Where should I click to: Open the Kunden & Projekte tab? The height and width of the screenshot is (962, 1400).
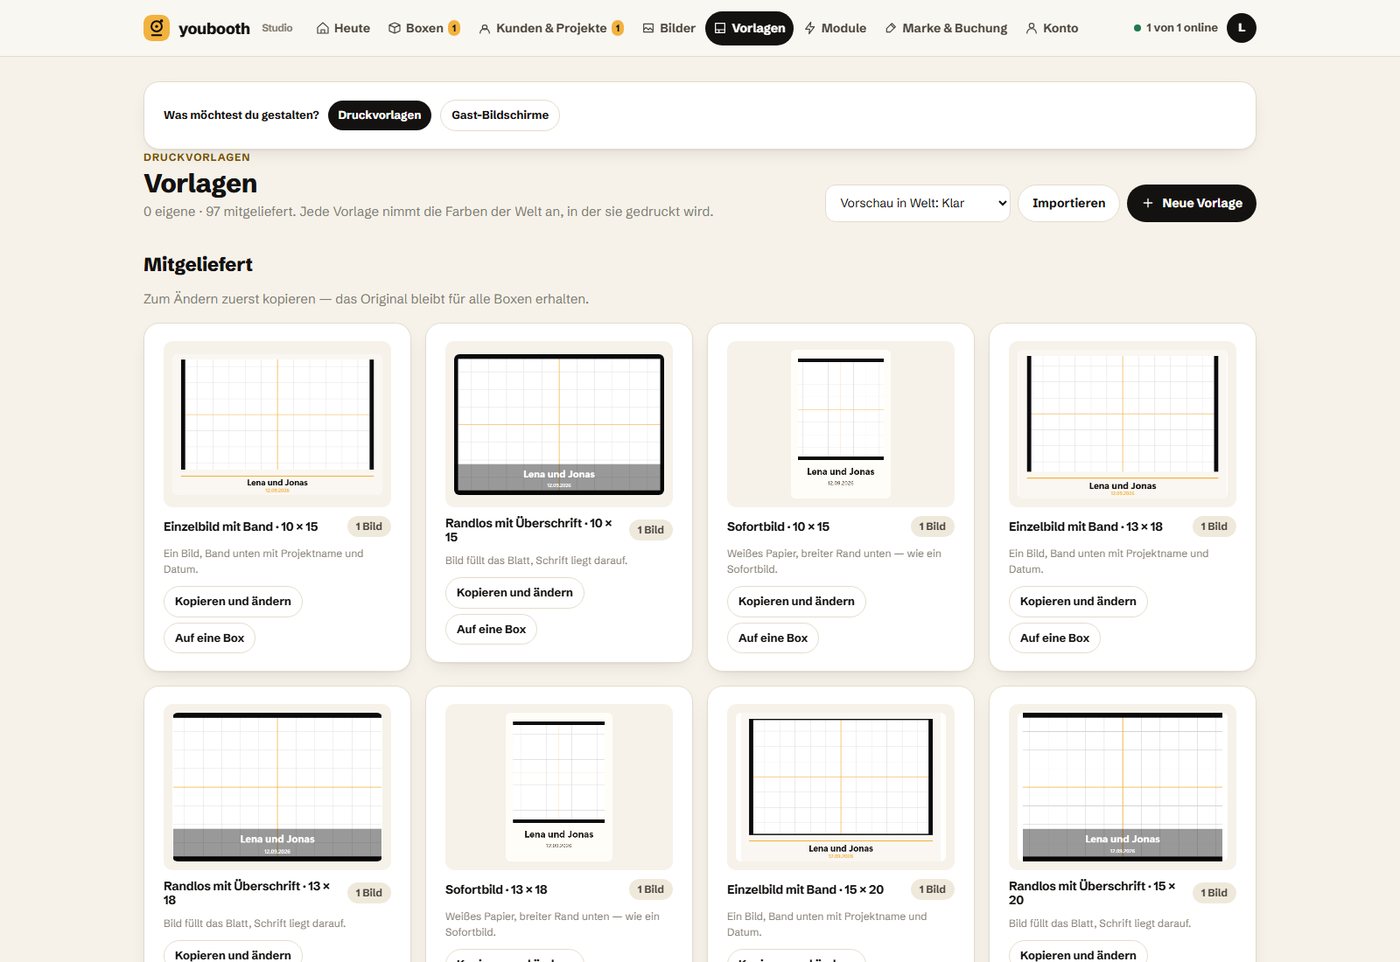click(551, 28)
